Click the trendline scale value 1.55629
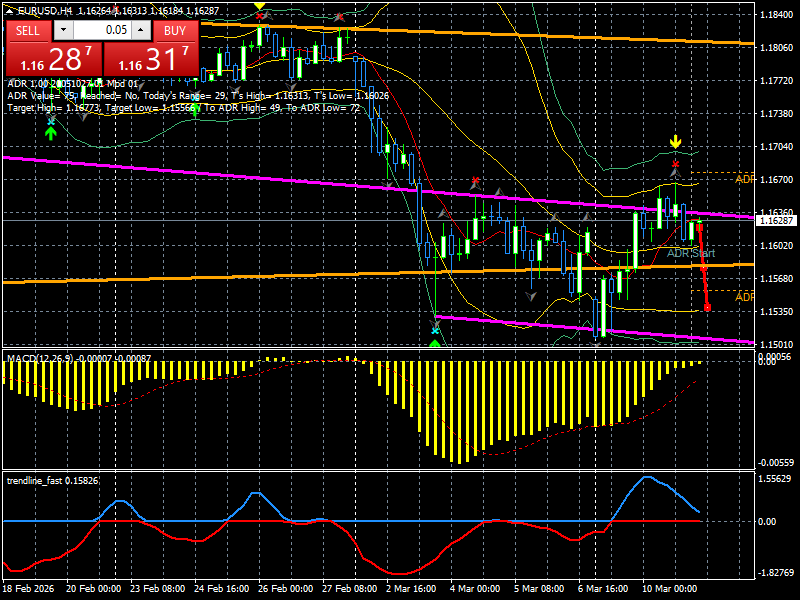Image resolution: width=800 pixels, height=600 pixels. click(x=774, y=479)
